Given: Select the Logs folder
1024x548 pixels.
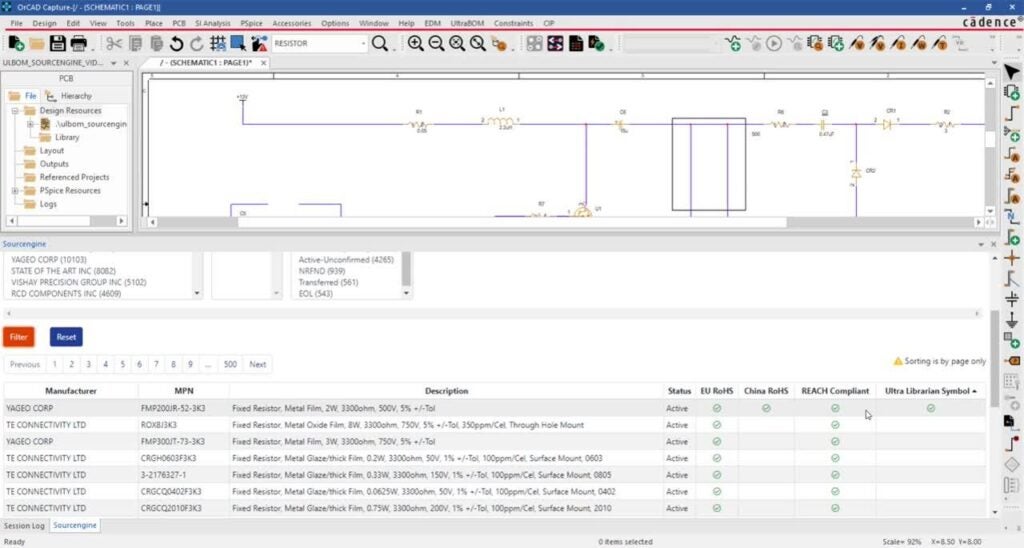Looking at the screenshot, I should 48,204.
